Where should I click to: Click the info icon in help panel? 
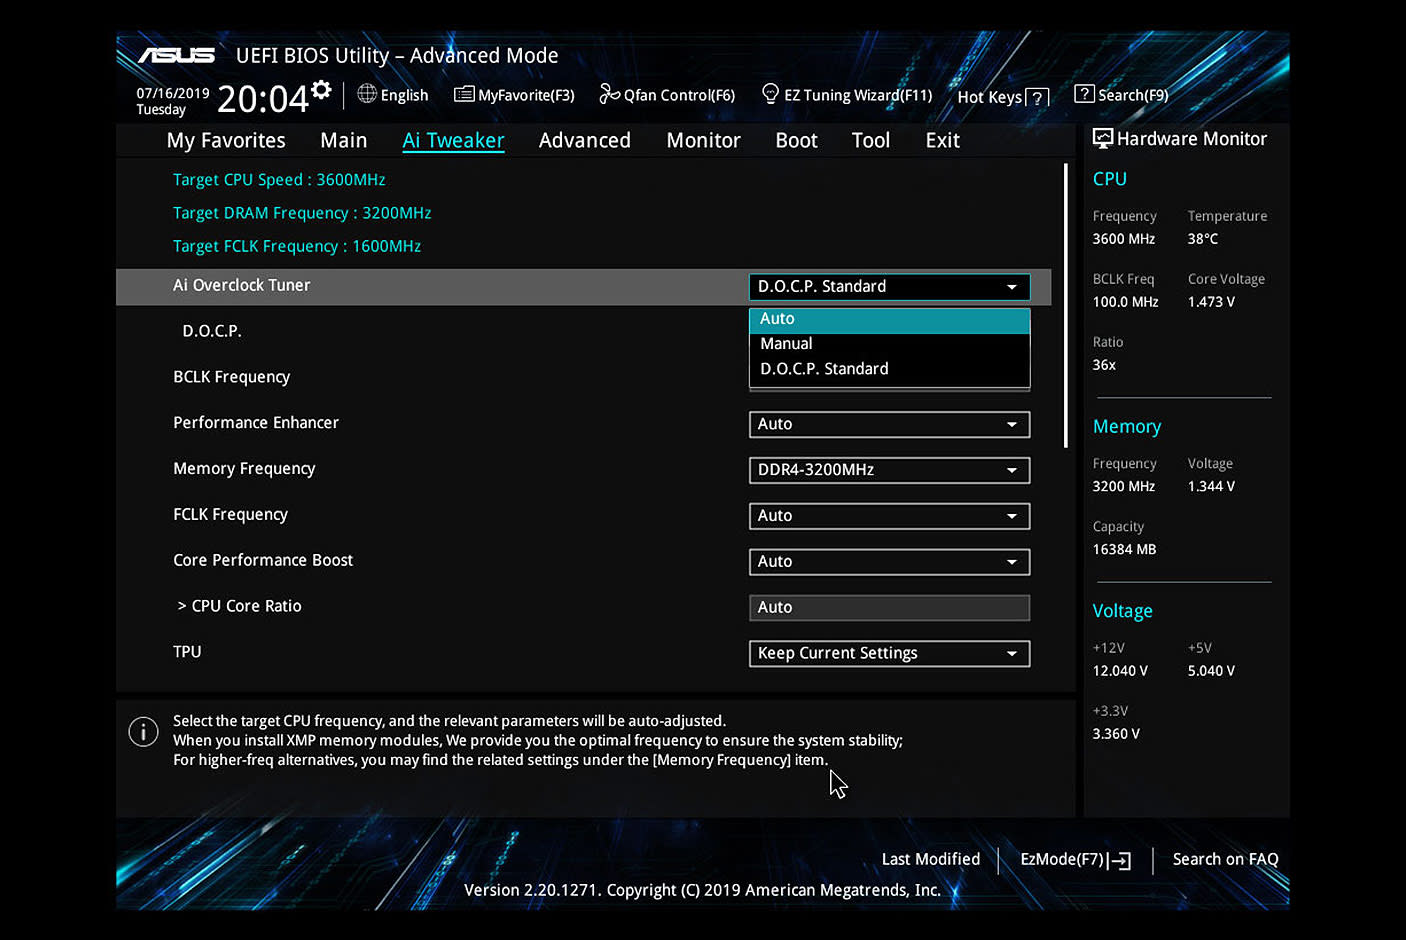click(x=144, y=732)
